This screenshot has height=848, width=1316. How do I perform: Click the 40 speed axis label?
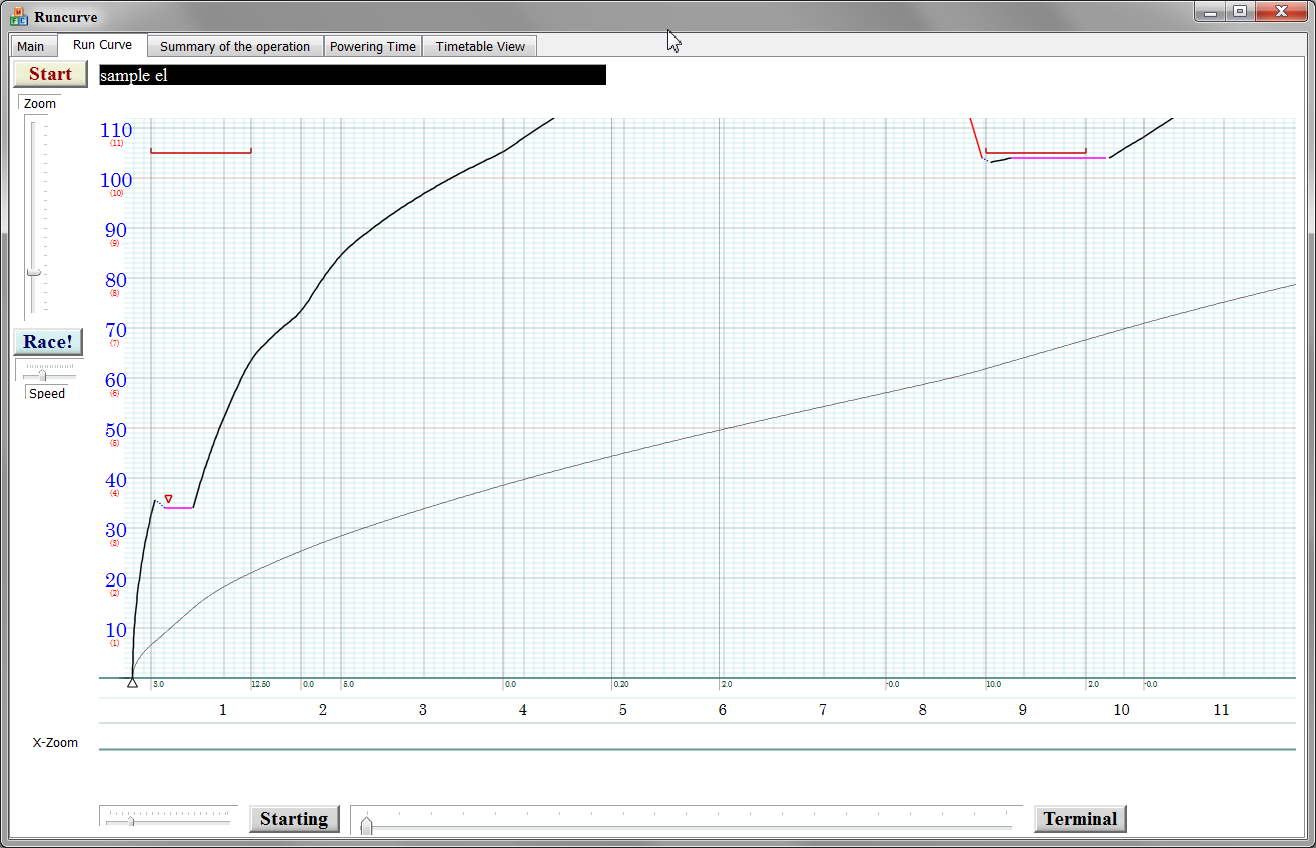click(117, 480)
